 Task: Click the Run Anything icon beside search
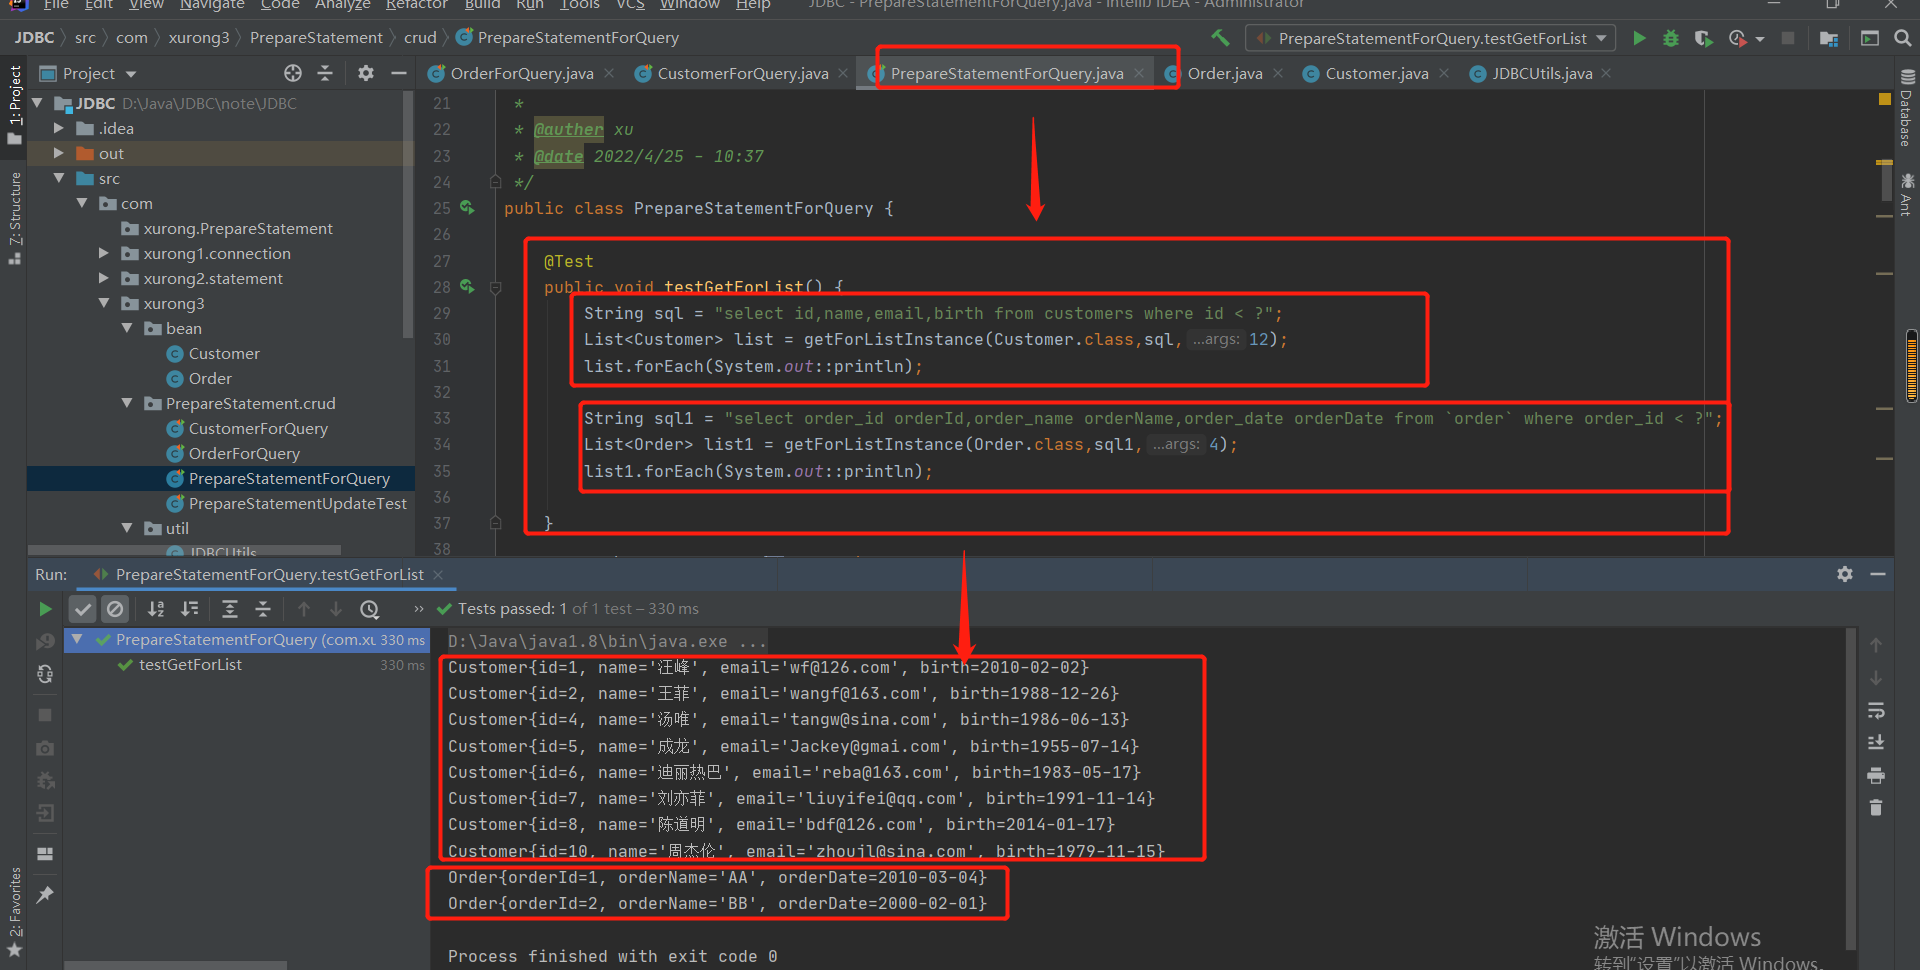pyautogui.click(x=1870, y=38)
